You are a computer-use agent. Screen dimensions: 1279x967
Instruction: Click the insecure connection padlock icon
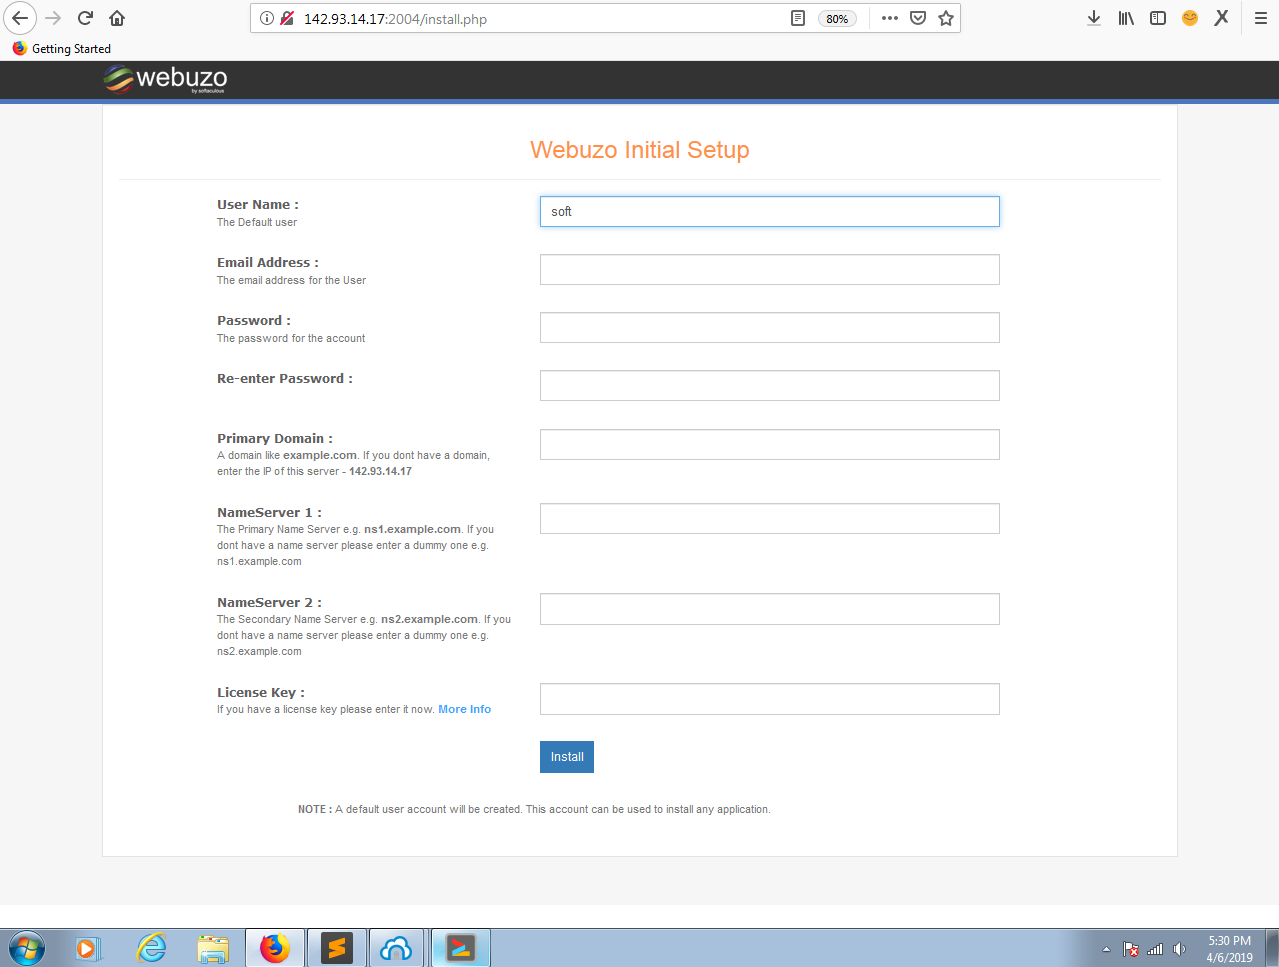point(287,18)
